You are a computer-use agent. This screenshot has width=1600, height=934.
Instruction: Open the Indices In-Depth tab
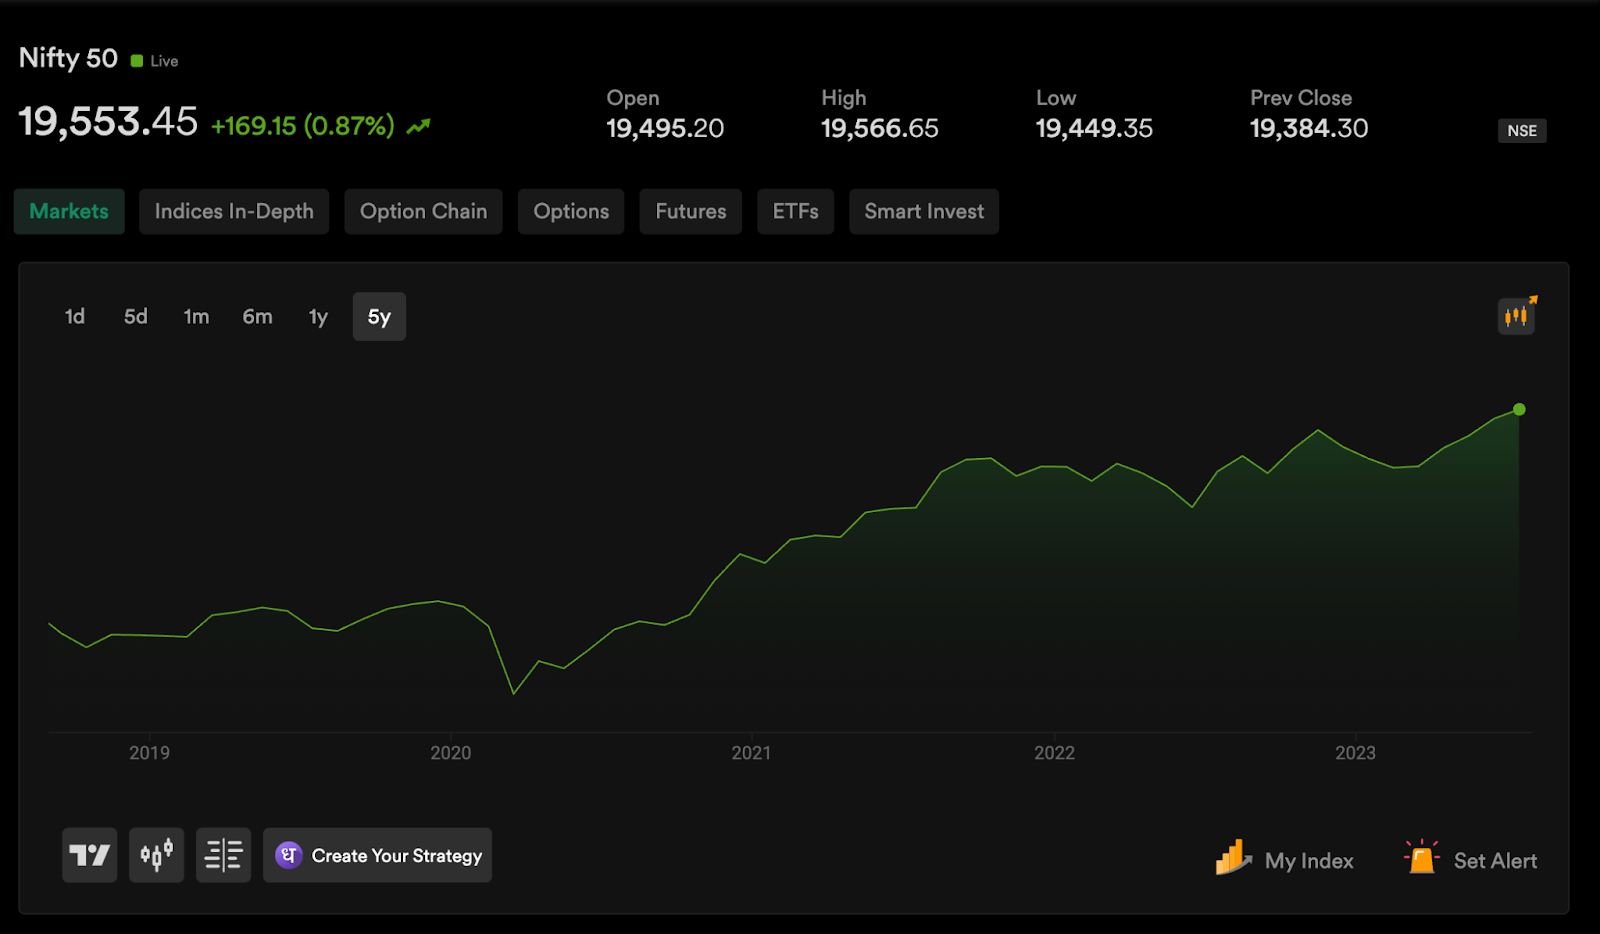click(x=234, y=211)
